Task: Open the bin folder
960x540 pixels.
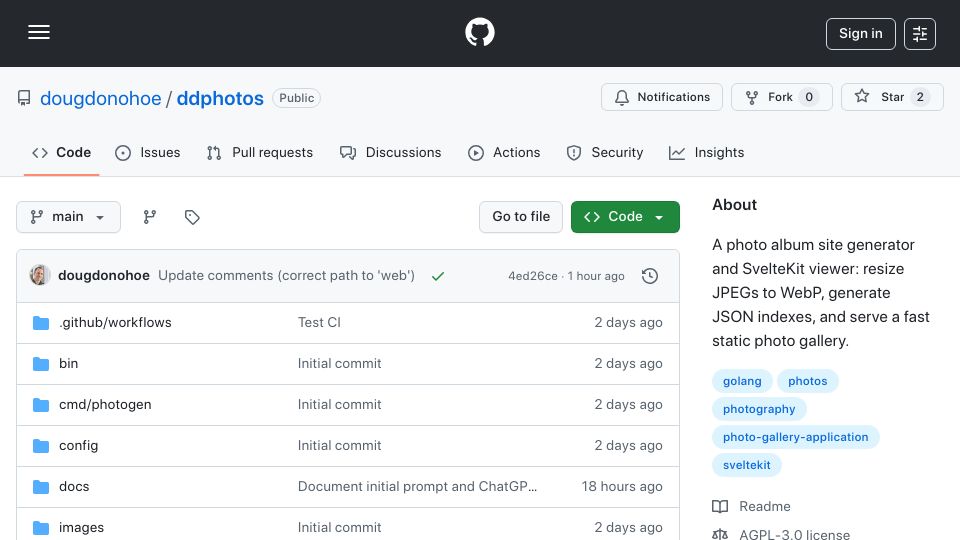Action: (x=69, y=364)
